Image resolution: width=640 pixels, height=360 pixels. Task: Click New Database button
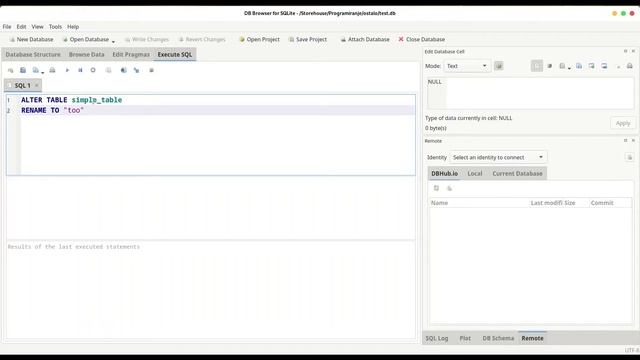coord(31,39)
